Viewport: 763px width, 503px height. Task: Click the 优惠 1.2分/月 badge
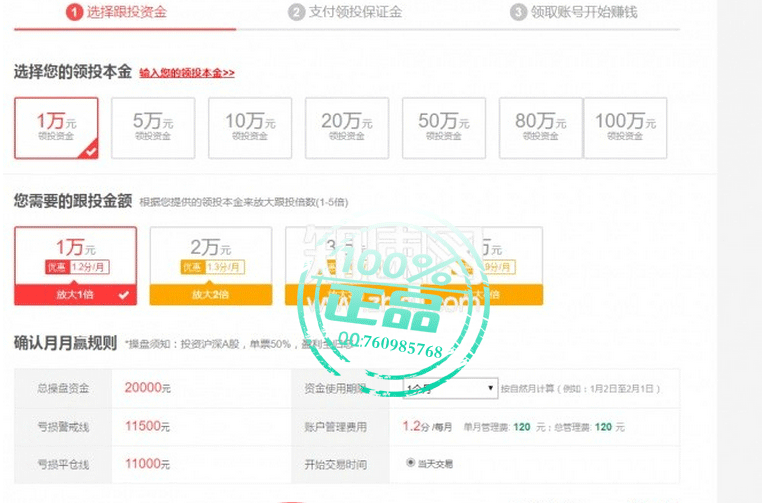[x=77, y=267]
